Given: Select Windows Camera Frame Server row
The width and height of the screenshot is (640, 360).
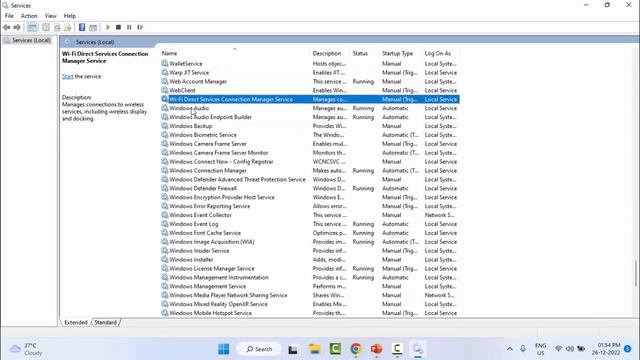Looking at the screenshot, I should point(310,144).
